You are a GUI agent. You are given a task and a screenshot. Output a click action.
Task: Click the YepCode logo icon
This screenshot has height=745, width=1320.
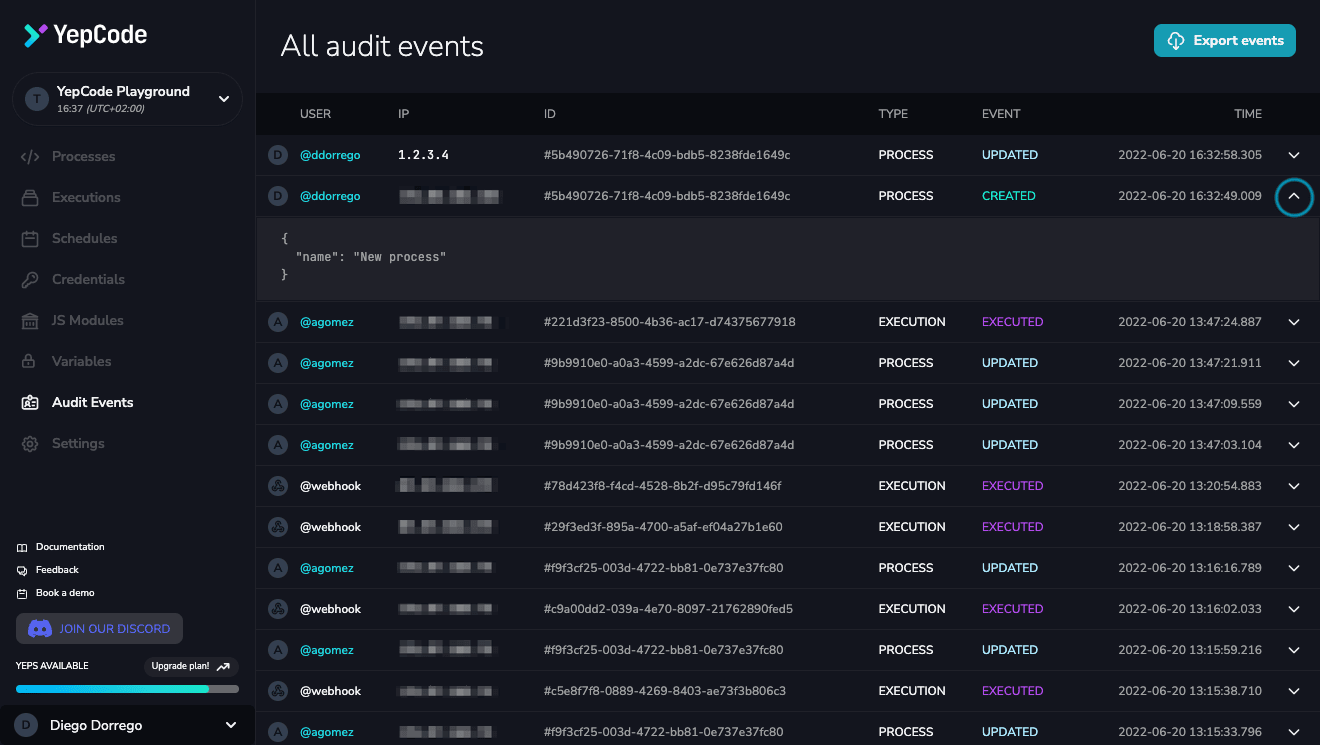35,35
